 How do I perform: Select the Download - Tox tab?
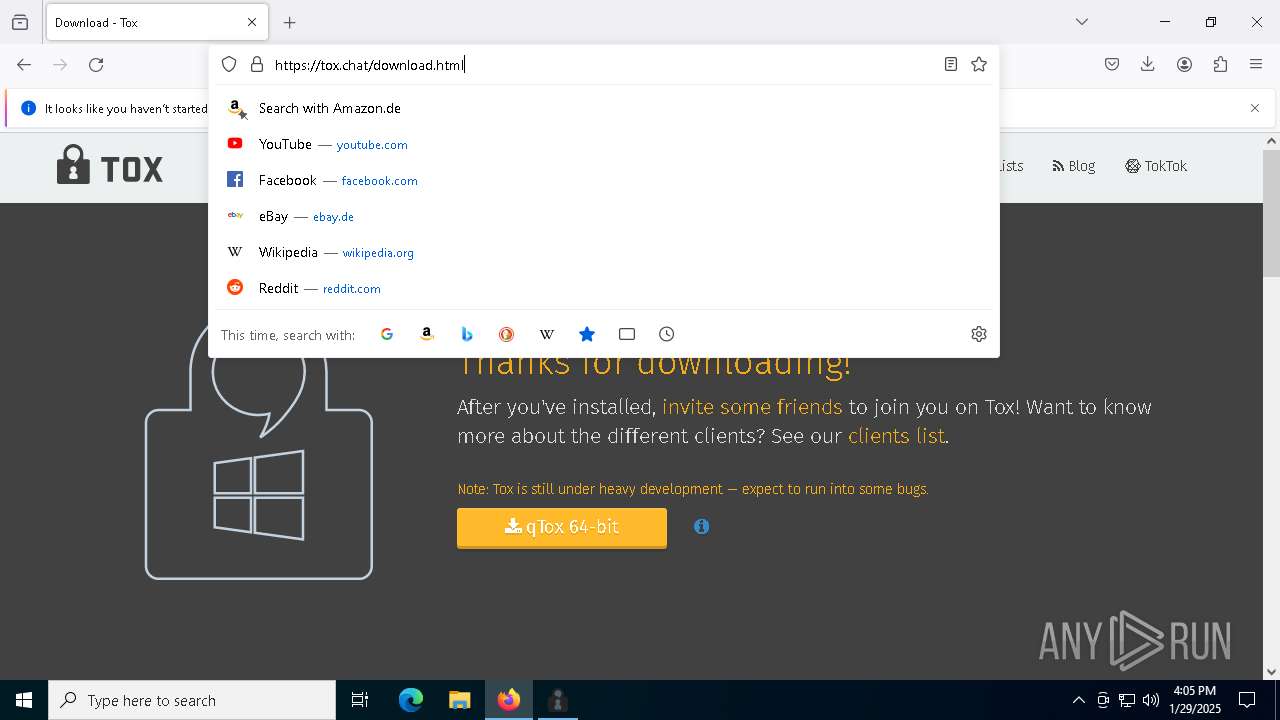(x=155, y=22)
